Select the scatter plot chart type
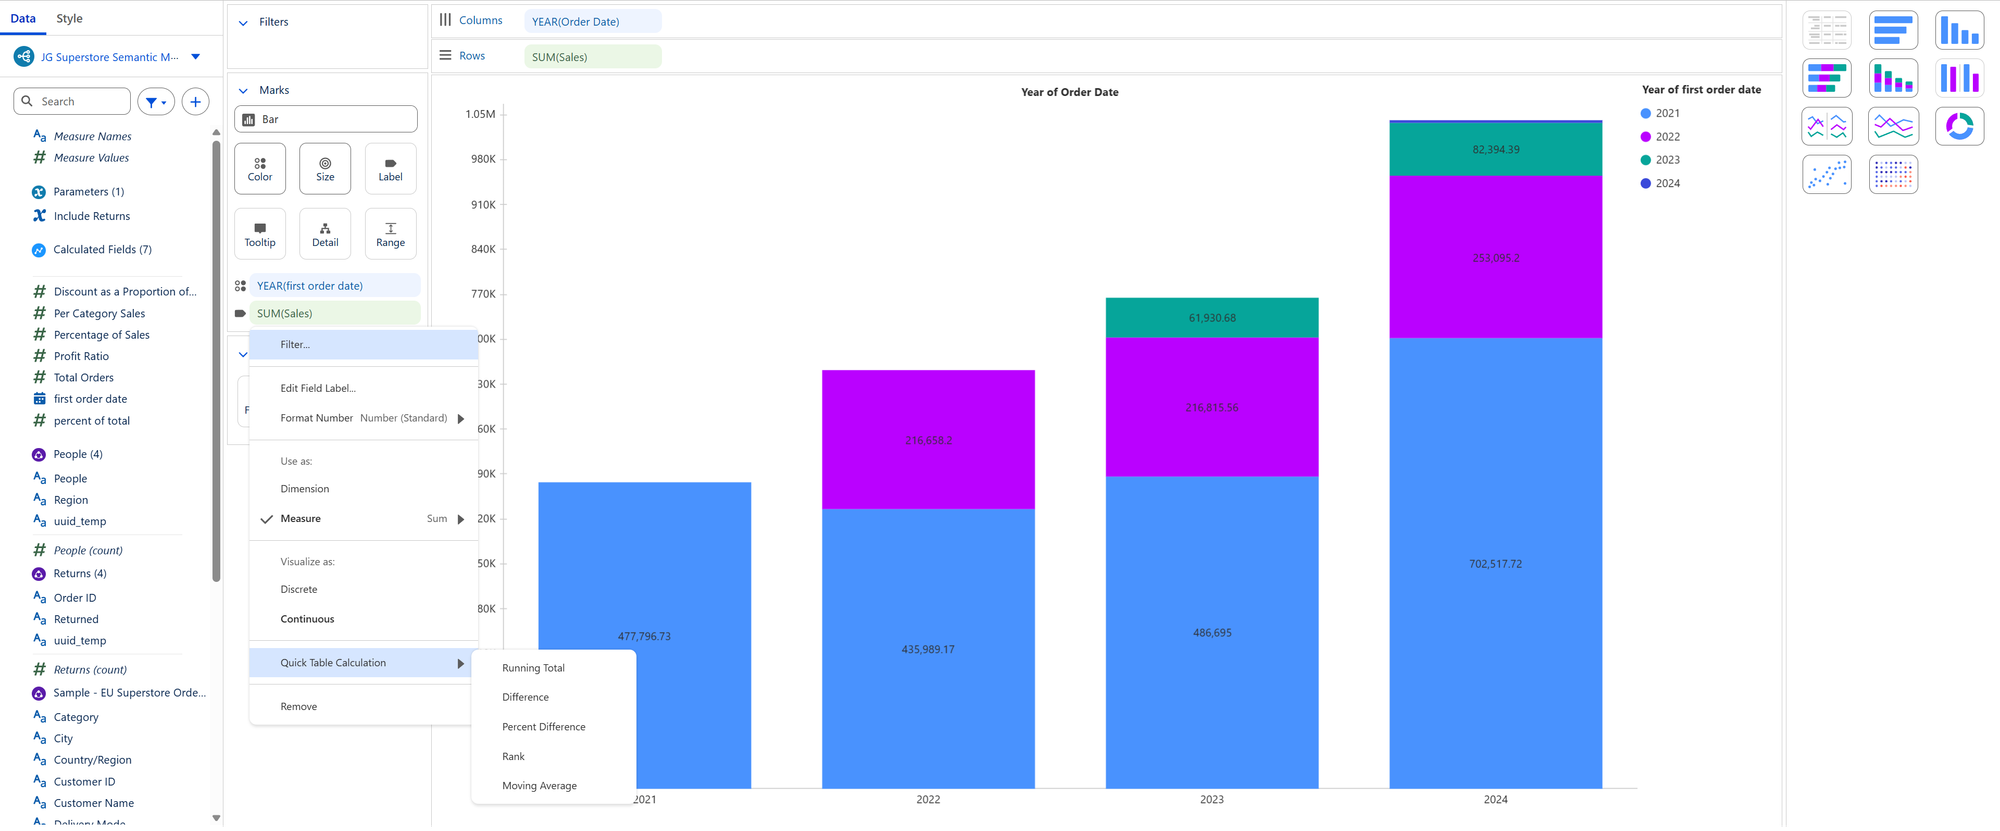 tap(1827, 174)
